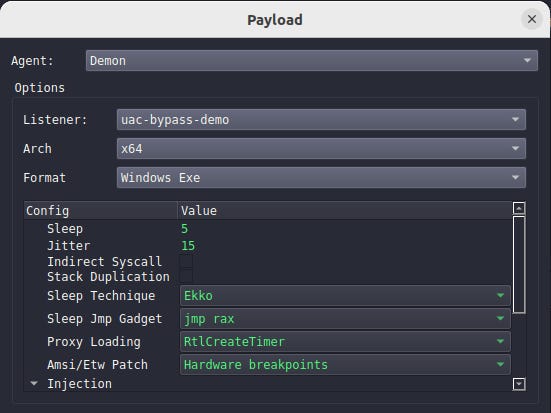Screen dimensions: 551x413
Task: Select the Sleep config row label
Action: click(65, 229)
